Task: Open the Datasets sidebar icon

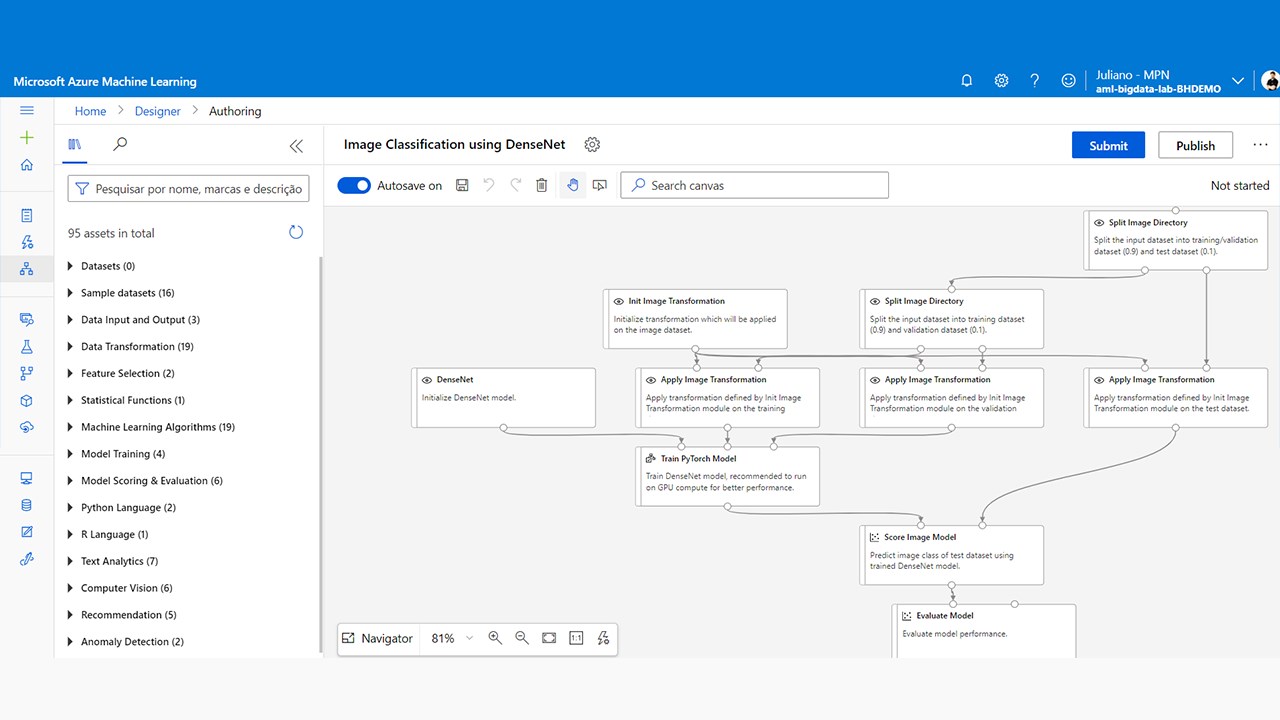Action: click(x=27, y=320)
